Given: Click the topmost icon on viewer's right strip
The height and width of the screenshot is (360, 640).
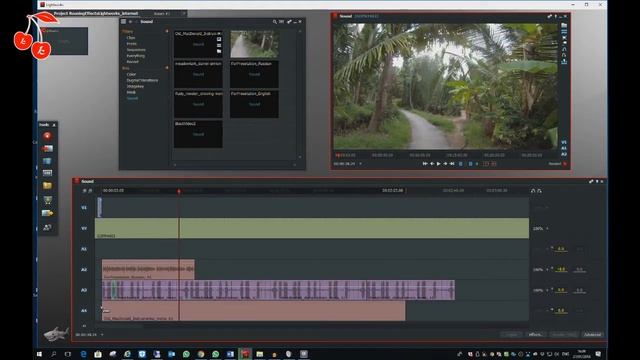Looking at the screenshot, I should [x=564, y=25].
